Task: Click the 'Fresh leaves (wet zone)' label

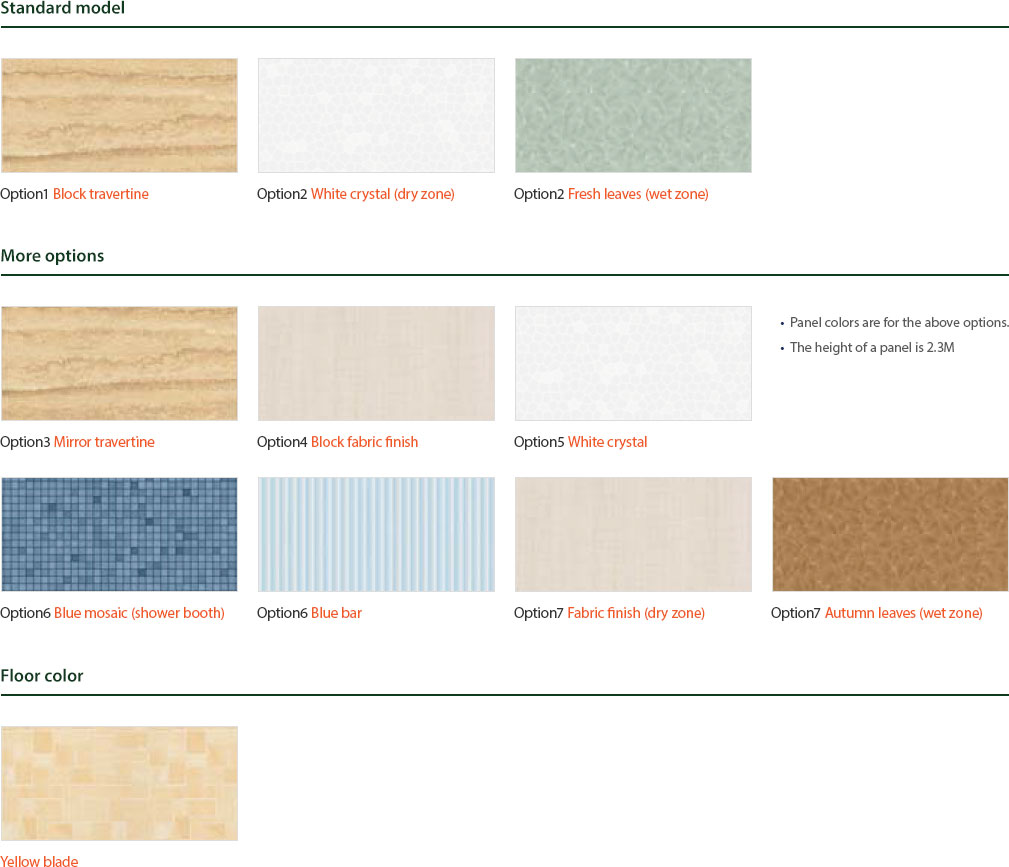Action: pos(638,194)
